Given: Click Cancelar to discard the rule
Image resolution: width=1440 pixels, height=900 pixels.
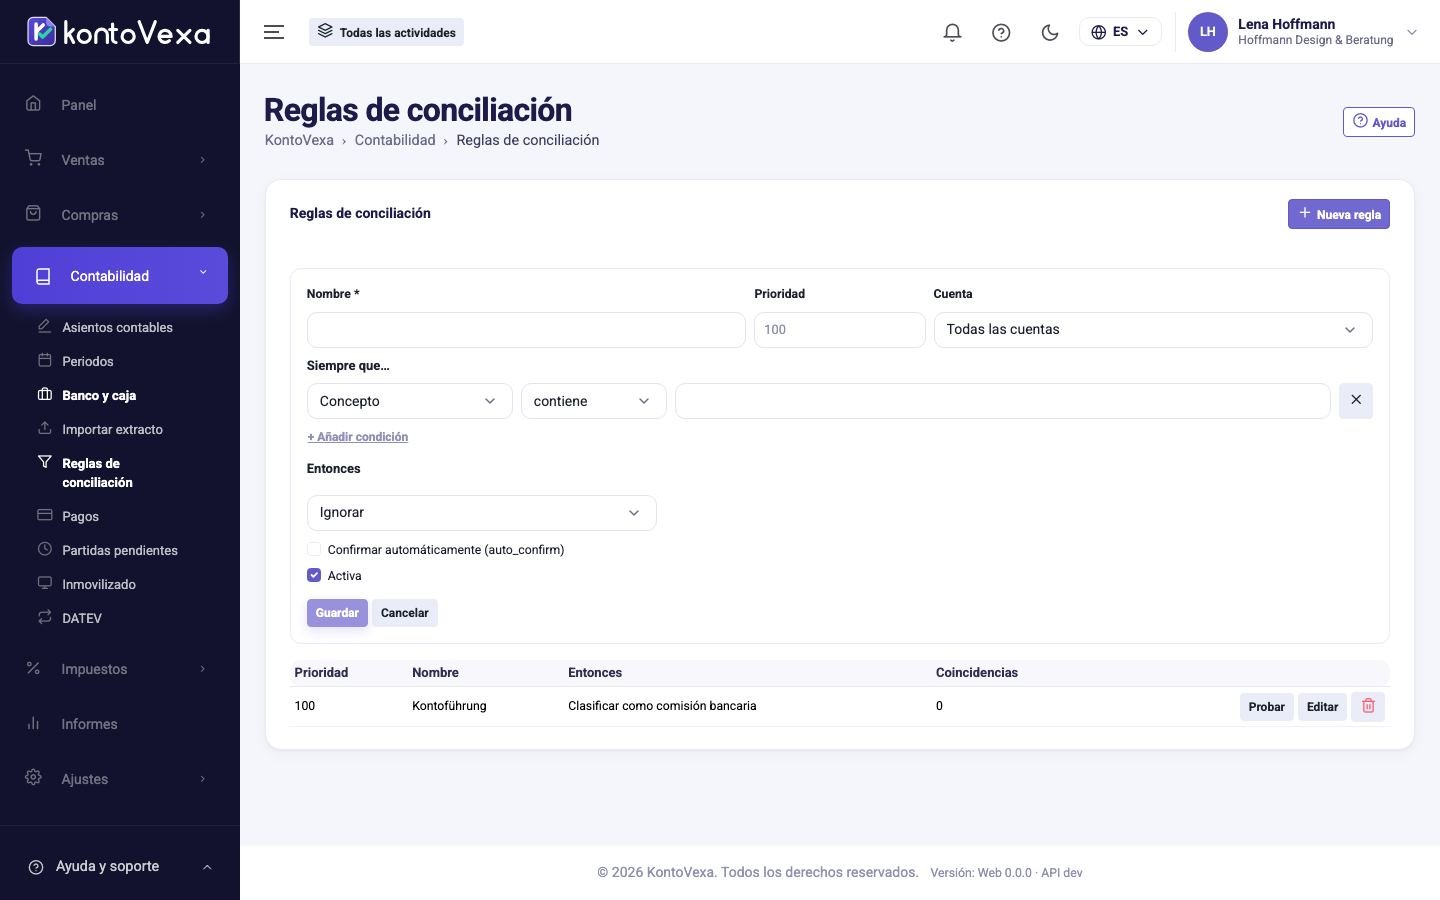Looking at the screenshot, I should [x=405, y=613].
